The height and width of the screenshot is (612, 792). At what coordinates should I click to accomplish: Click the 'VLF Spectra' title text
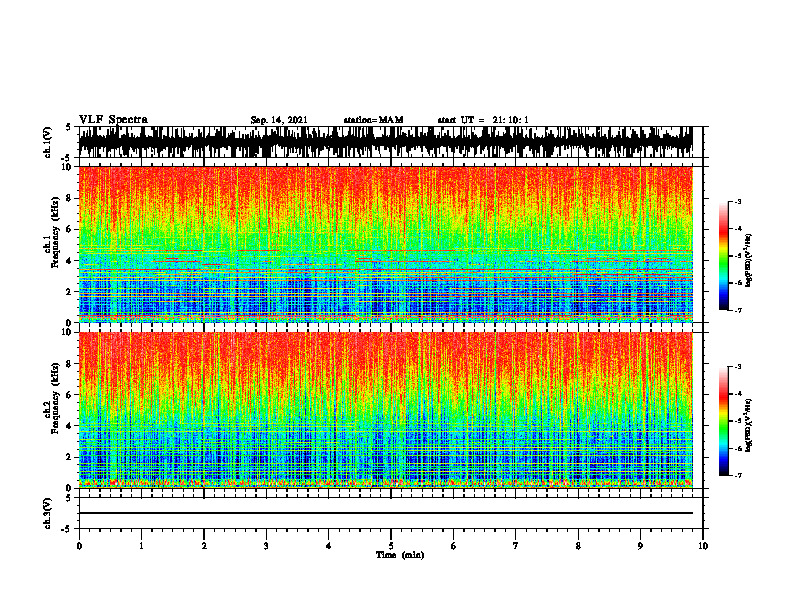(113, 120)
